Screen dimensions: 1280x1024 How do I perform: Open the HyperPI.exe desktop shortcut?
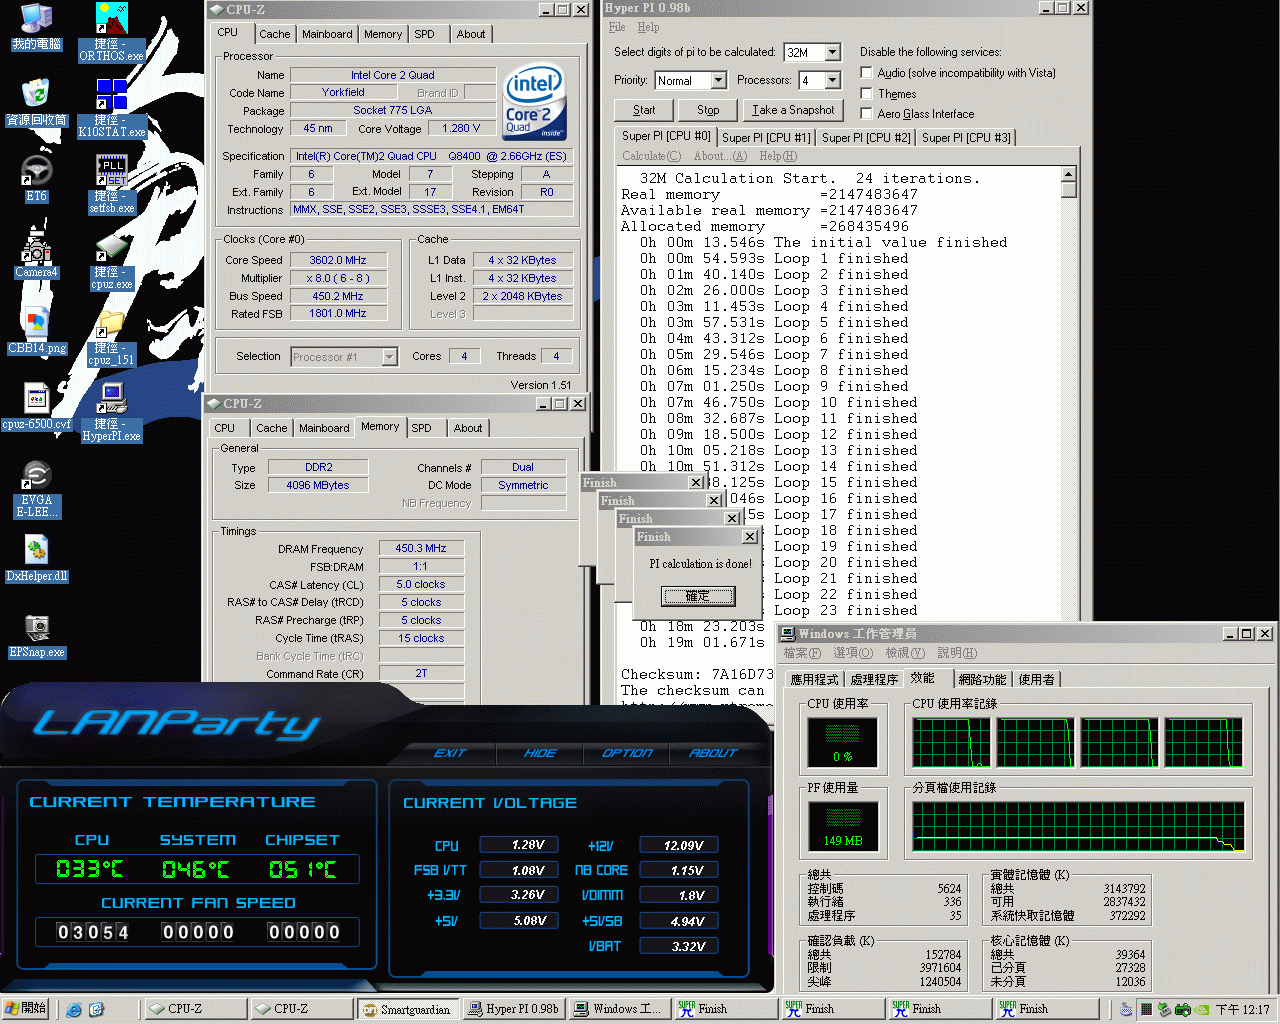tap(111, 412)
